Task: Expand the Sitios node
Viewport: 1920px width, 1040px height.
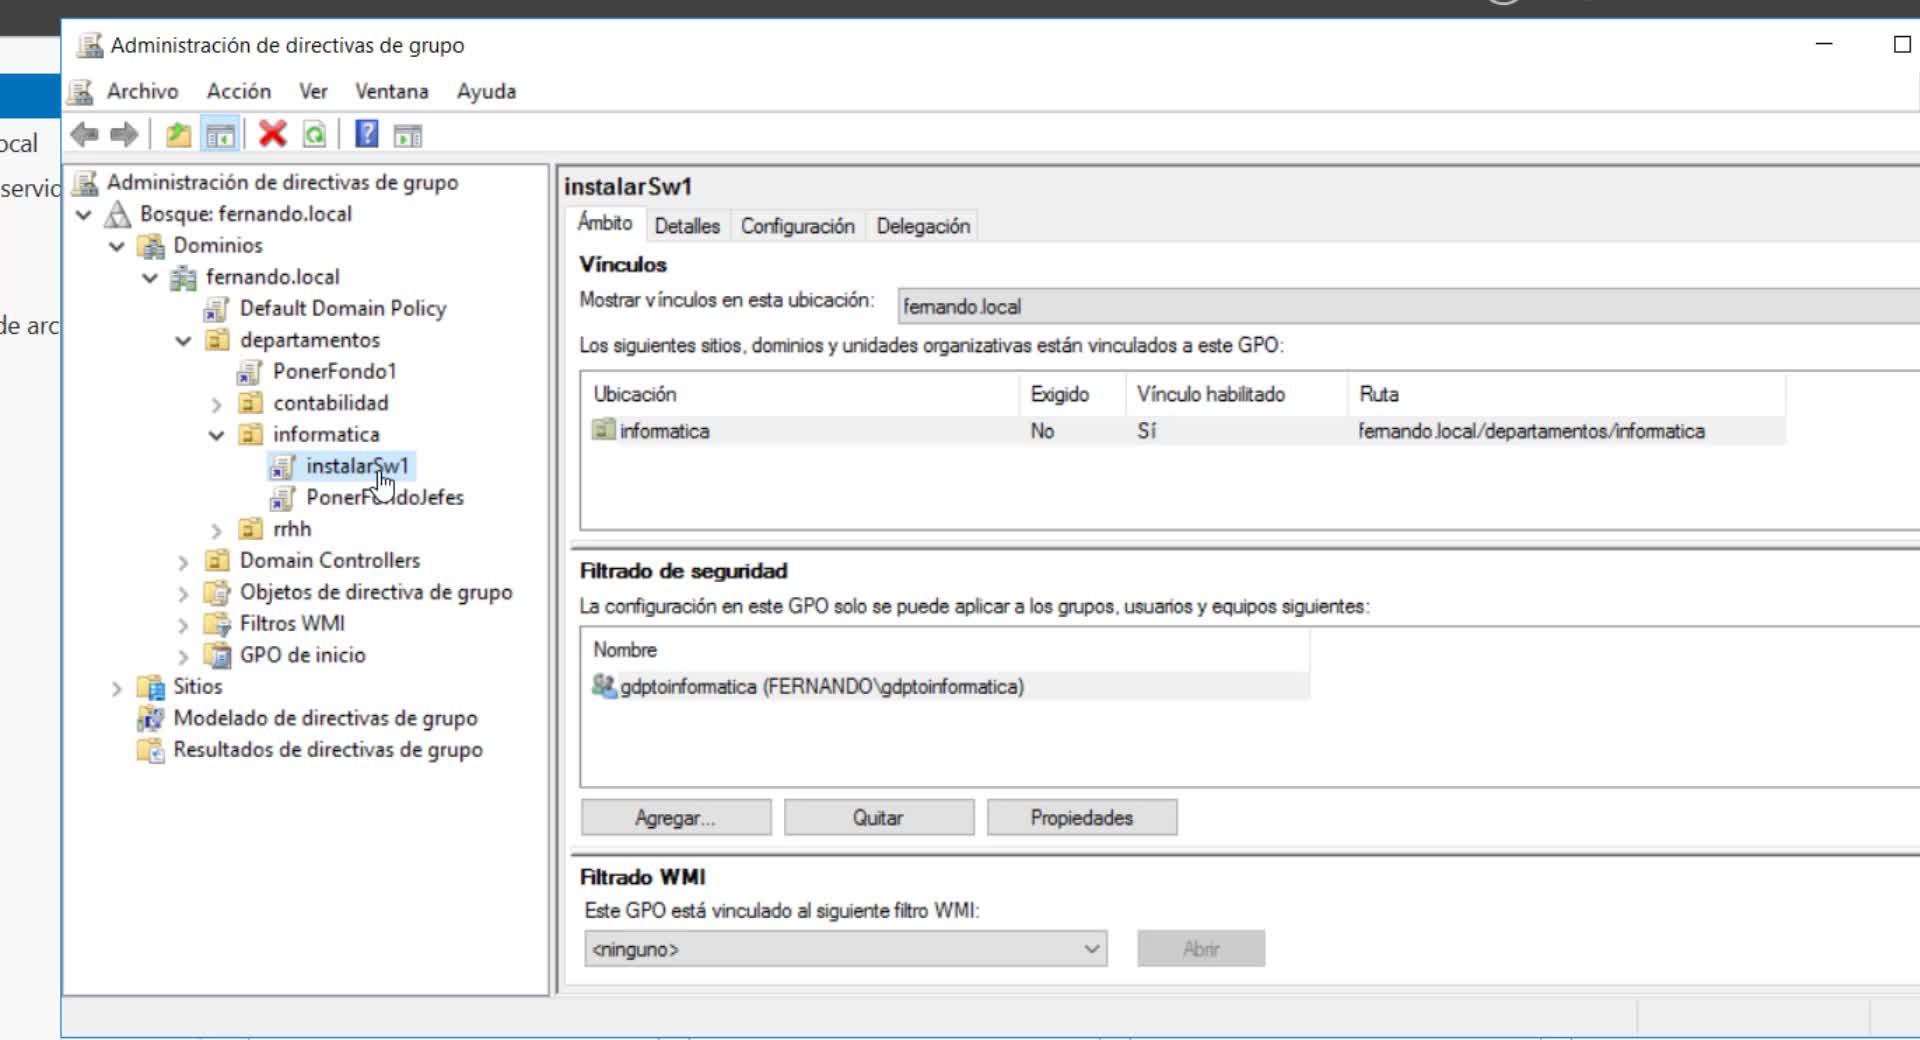Action: 117,688
